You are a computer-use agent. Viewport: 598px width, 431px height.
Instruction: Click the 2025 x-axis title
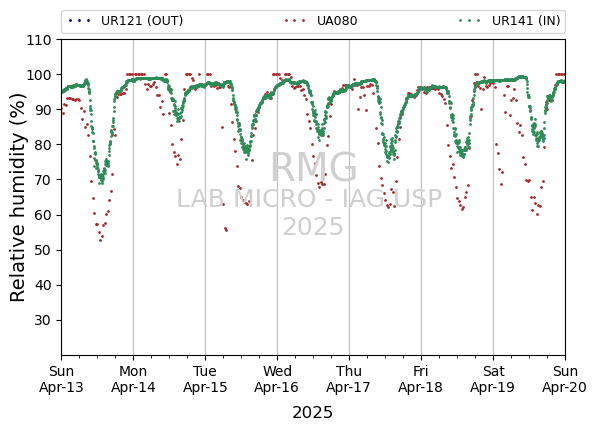pyautogui.click(x=312, y=413)
